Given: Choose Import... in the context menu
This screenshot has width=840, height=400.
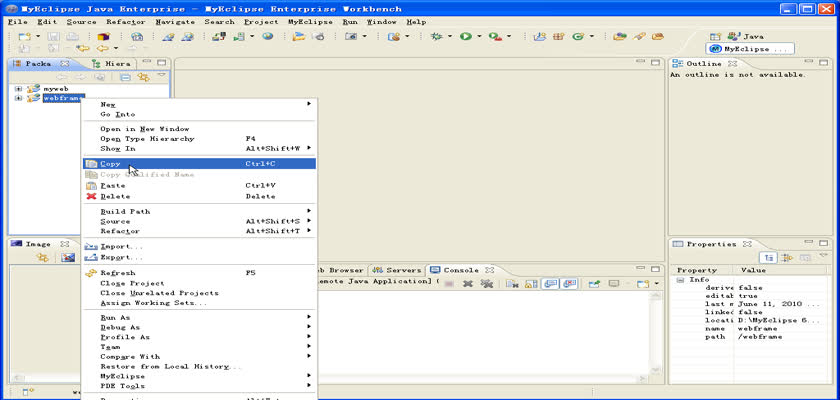Looking at the screenshot, I should pos(199,246).
